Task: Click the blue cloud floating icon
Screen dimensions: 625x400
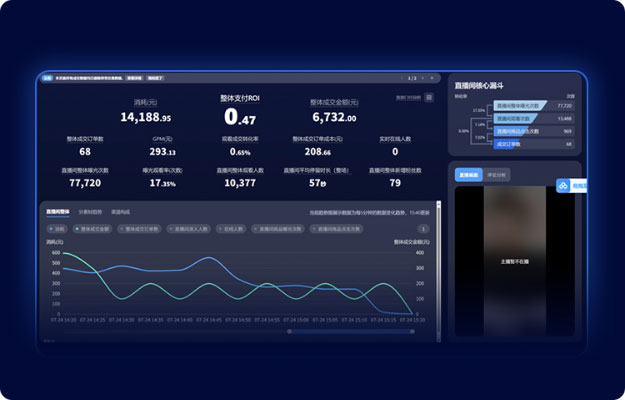Action: pyautogui.click(x=563, y=186)
